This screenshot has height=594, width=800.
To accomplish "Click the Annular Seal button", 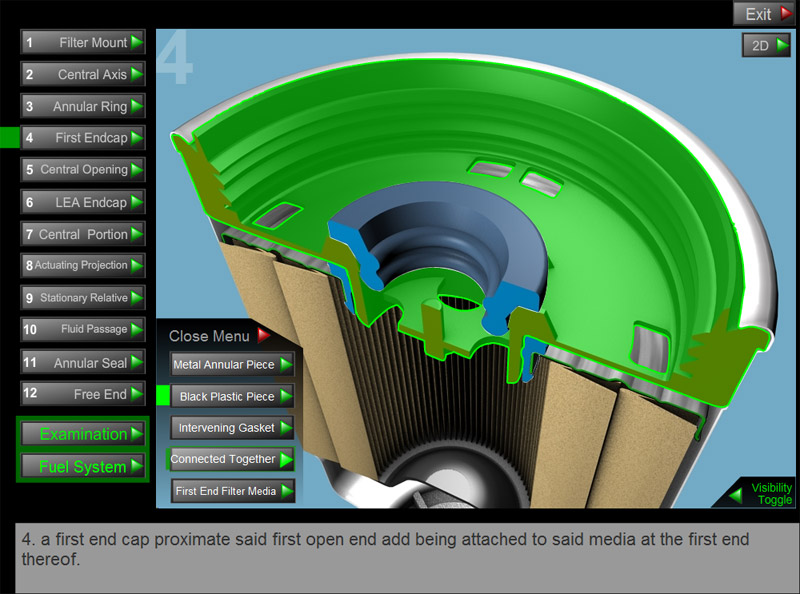I will click(83, 362).
